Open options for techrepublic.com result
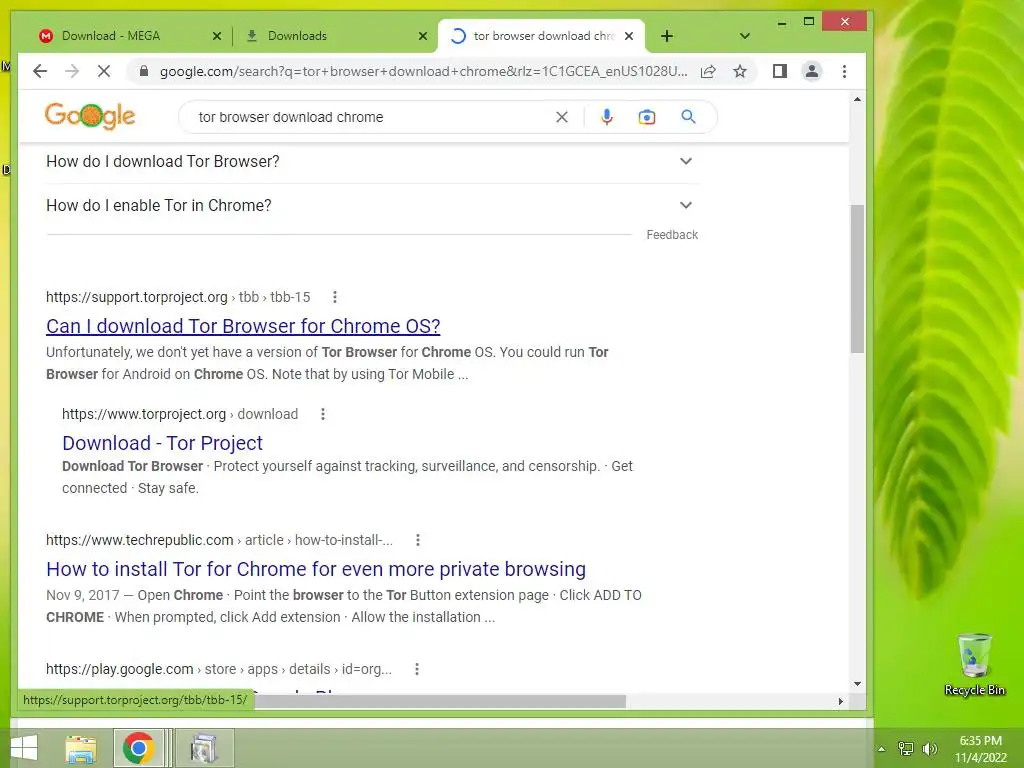 point(418,540)
